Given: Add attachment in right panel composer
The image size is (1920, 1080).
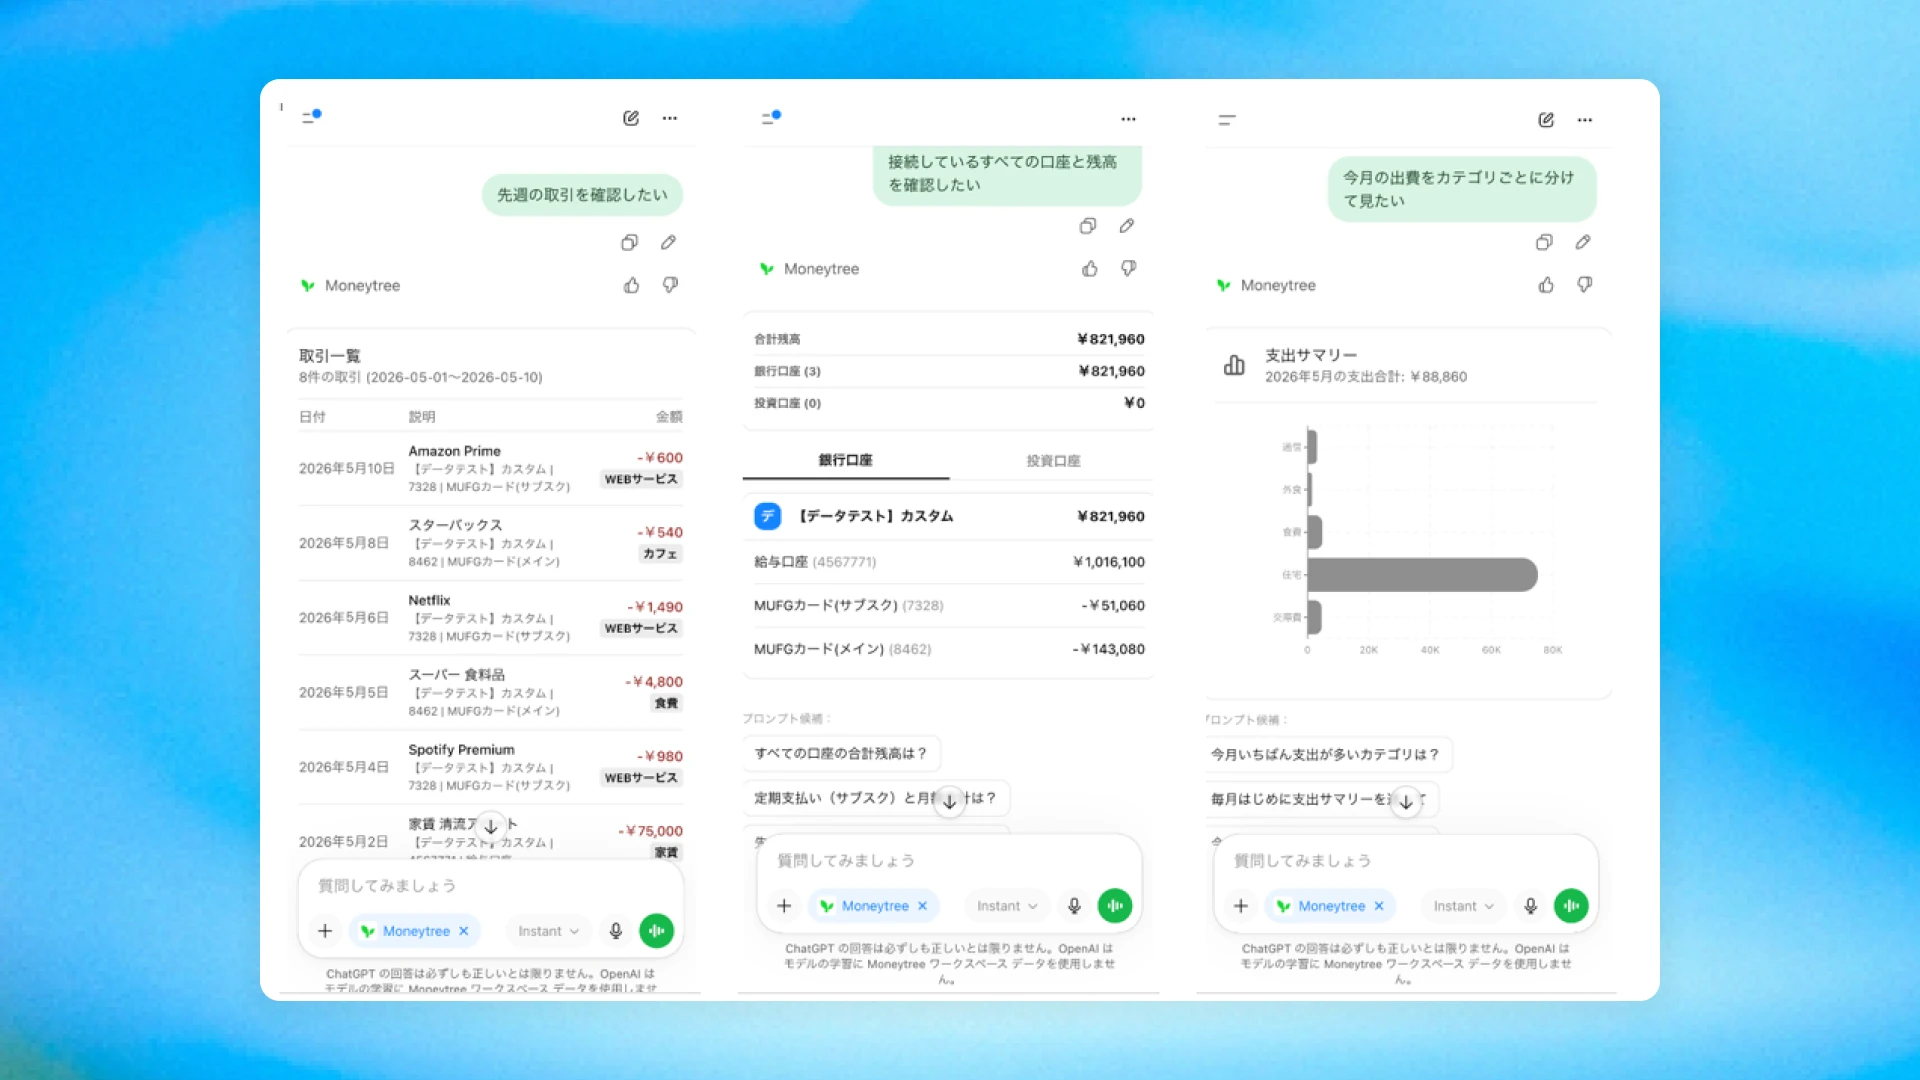Looking at the screenshot, I should (x=1241, y=906).
